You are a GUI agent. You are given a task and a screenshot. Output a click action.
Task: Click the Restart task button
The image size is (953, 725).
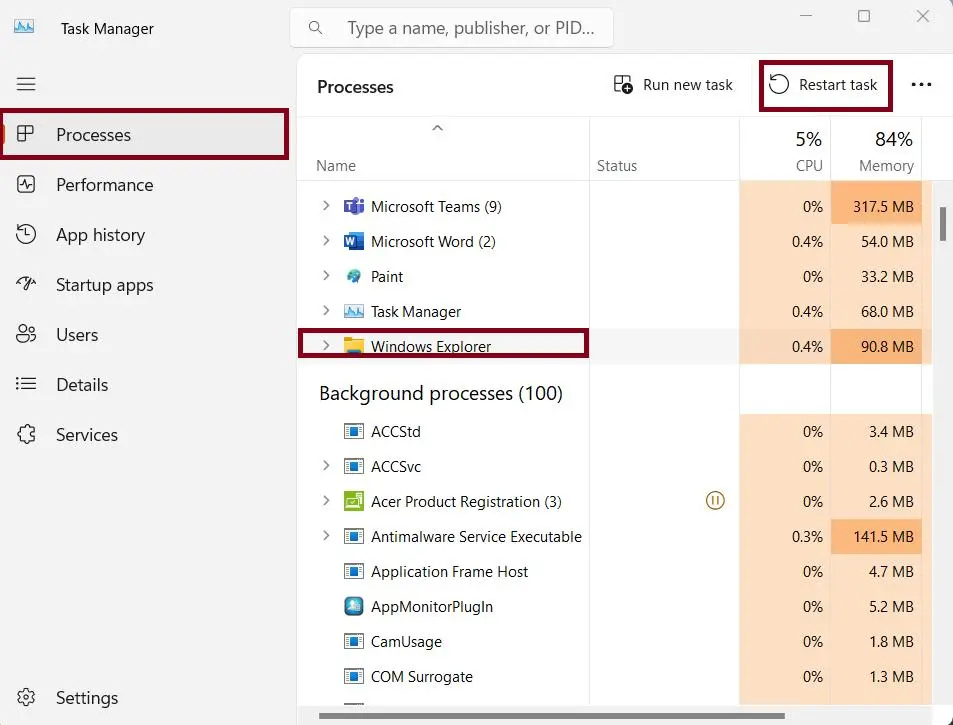[825, 85]
